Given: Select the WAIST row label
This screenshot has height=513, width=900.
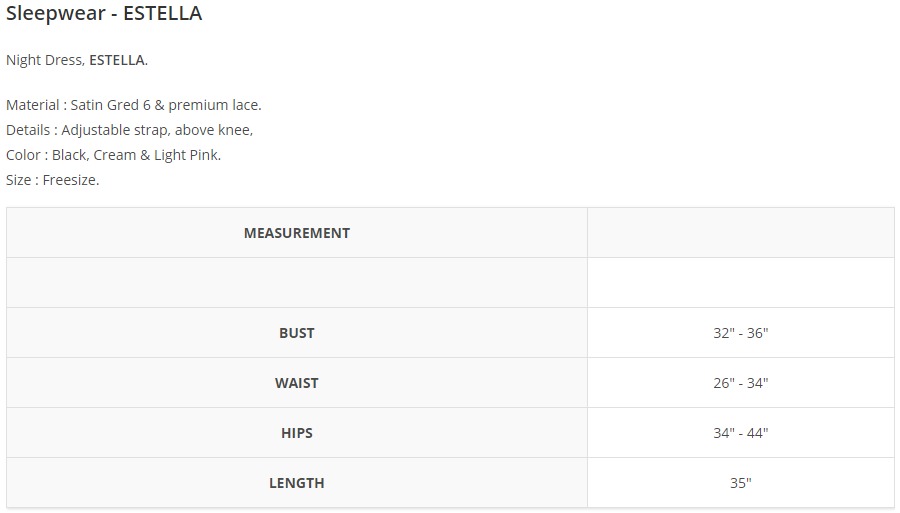Looking at the screenshot, I should coord(297,383).
